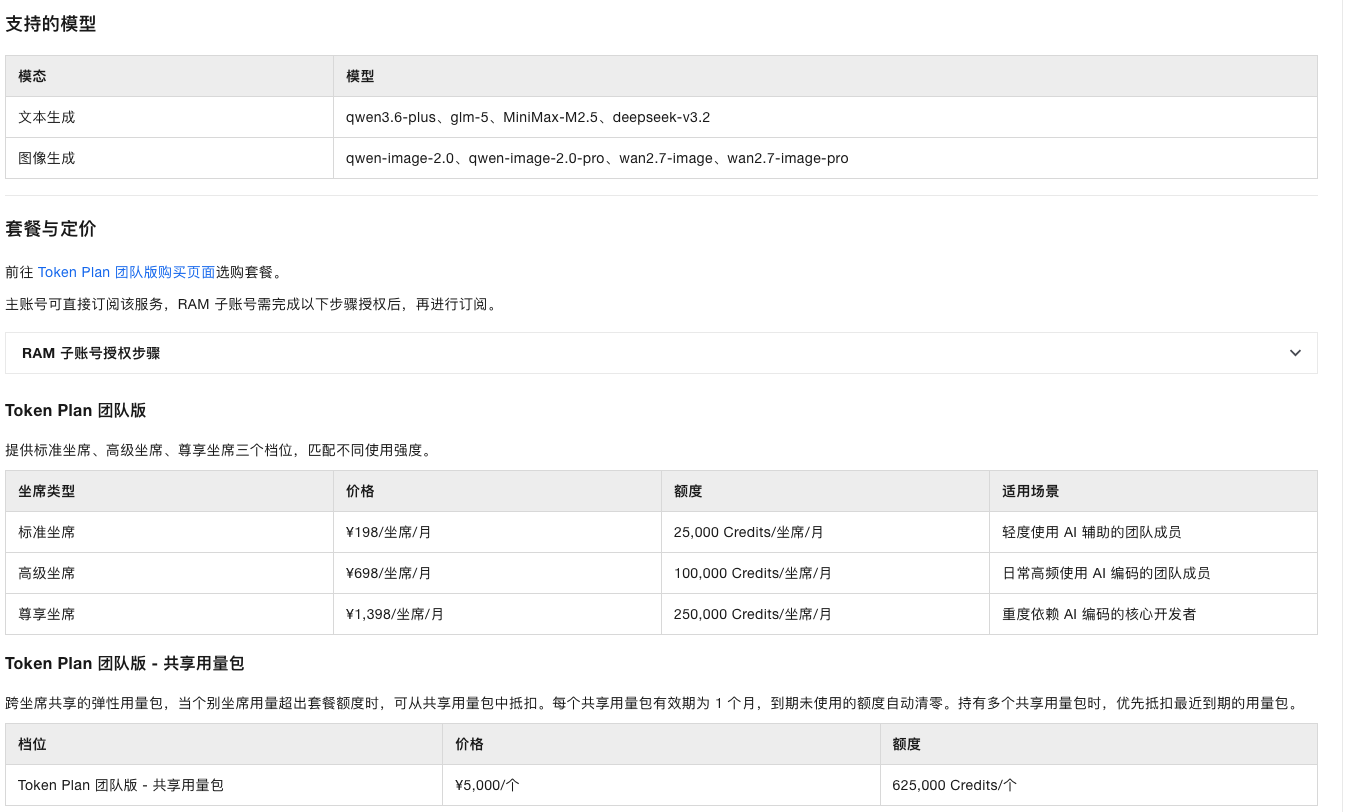Click the 尊享坐席 cell
Screen dimensions: 1345x812
[169, 614]
